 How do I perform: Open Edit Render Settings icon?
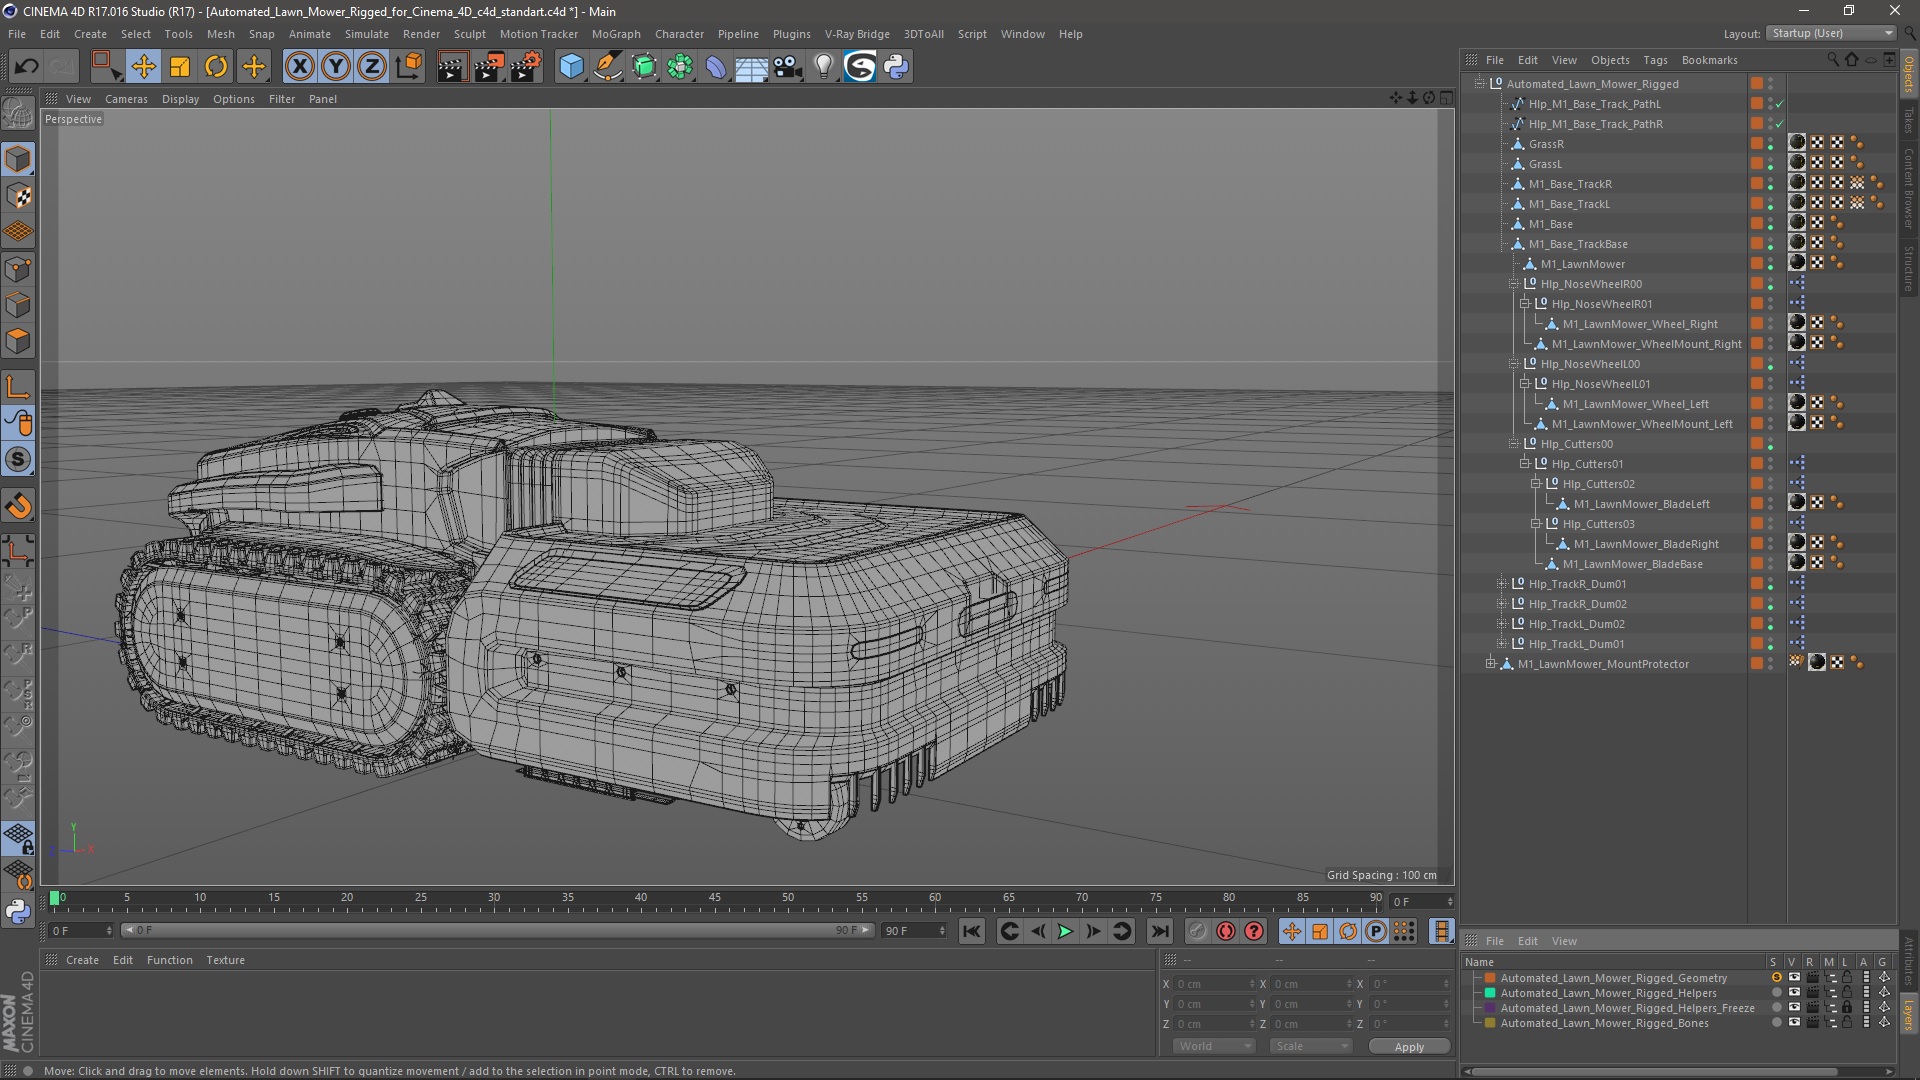pyautogui.click(x=525, y=67)
